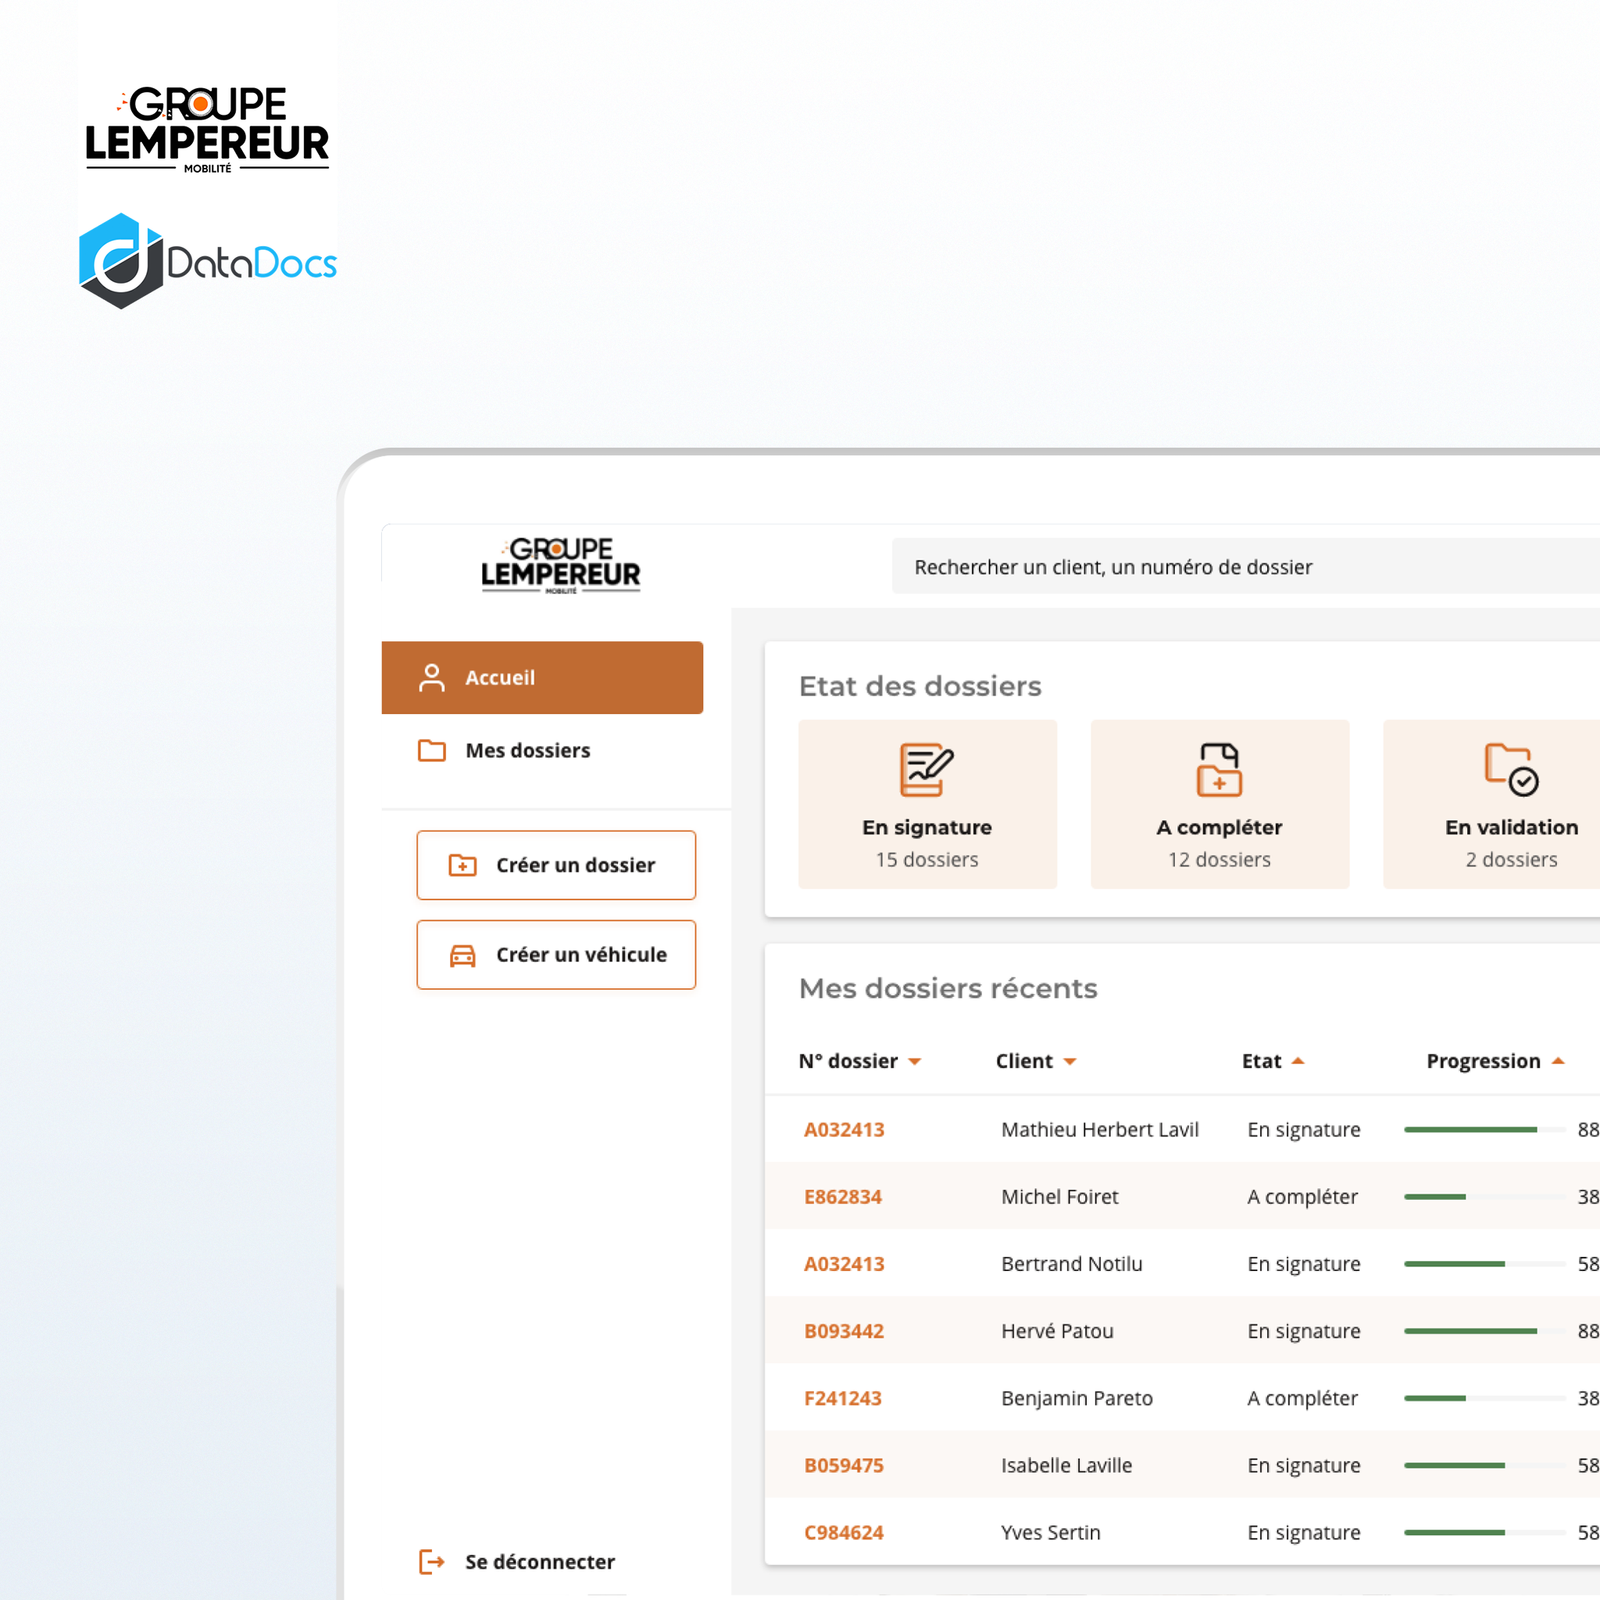Sort by Etat column arrow
The height and width of the screenshot is (1600, 1600).
pos(1298,1061)
